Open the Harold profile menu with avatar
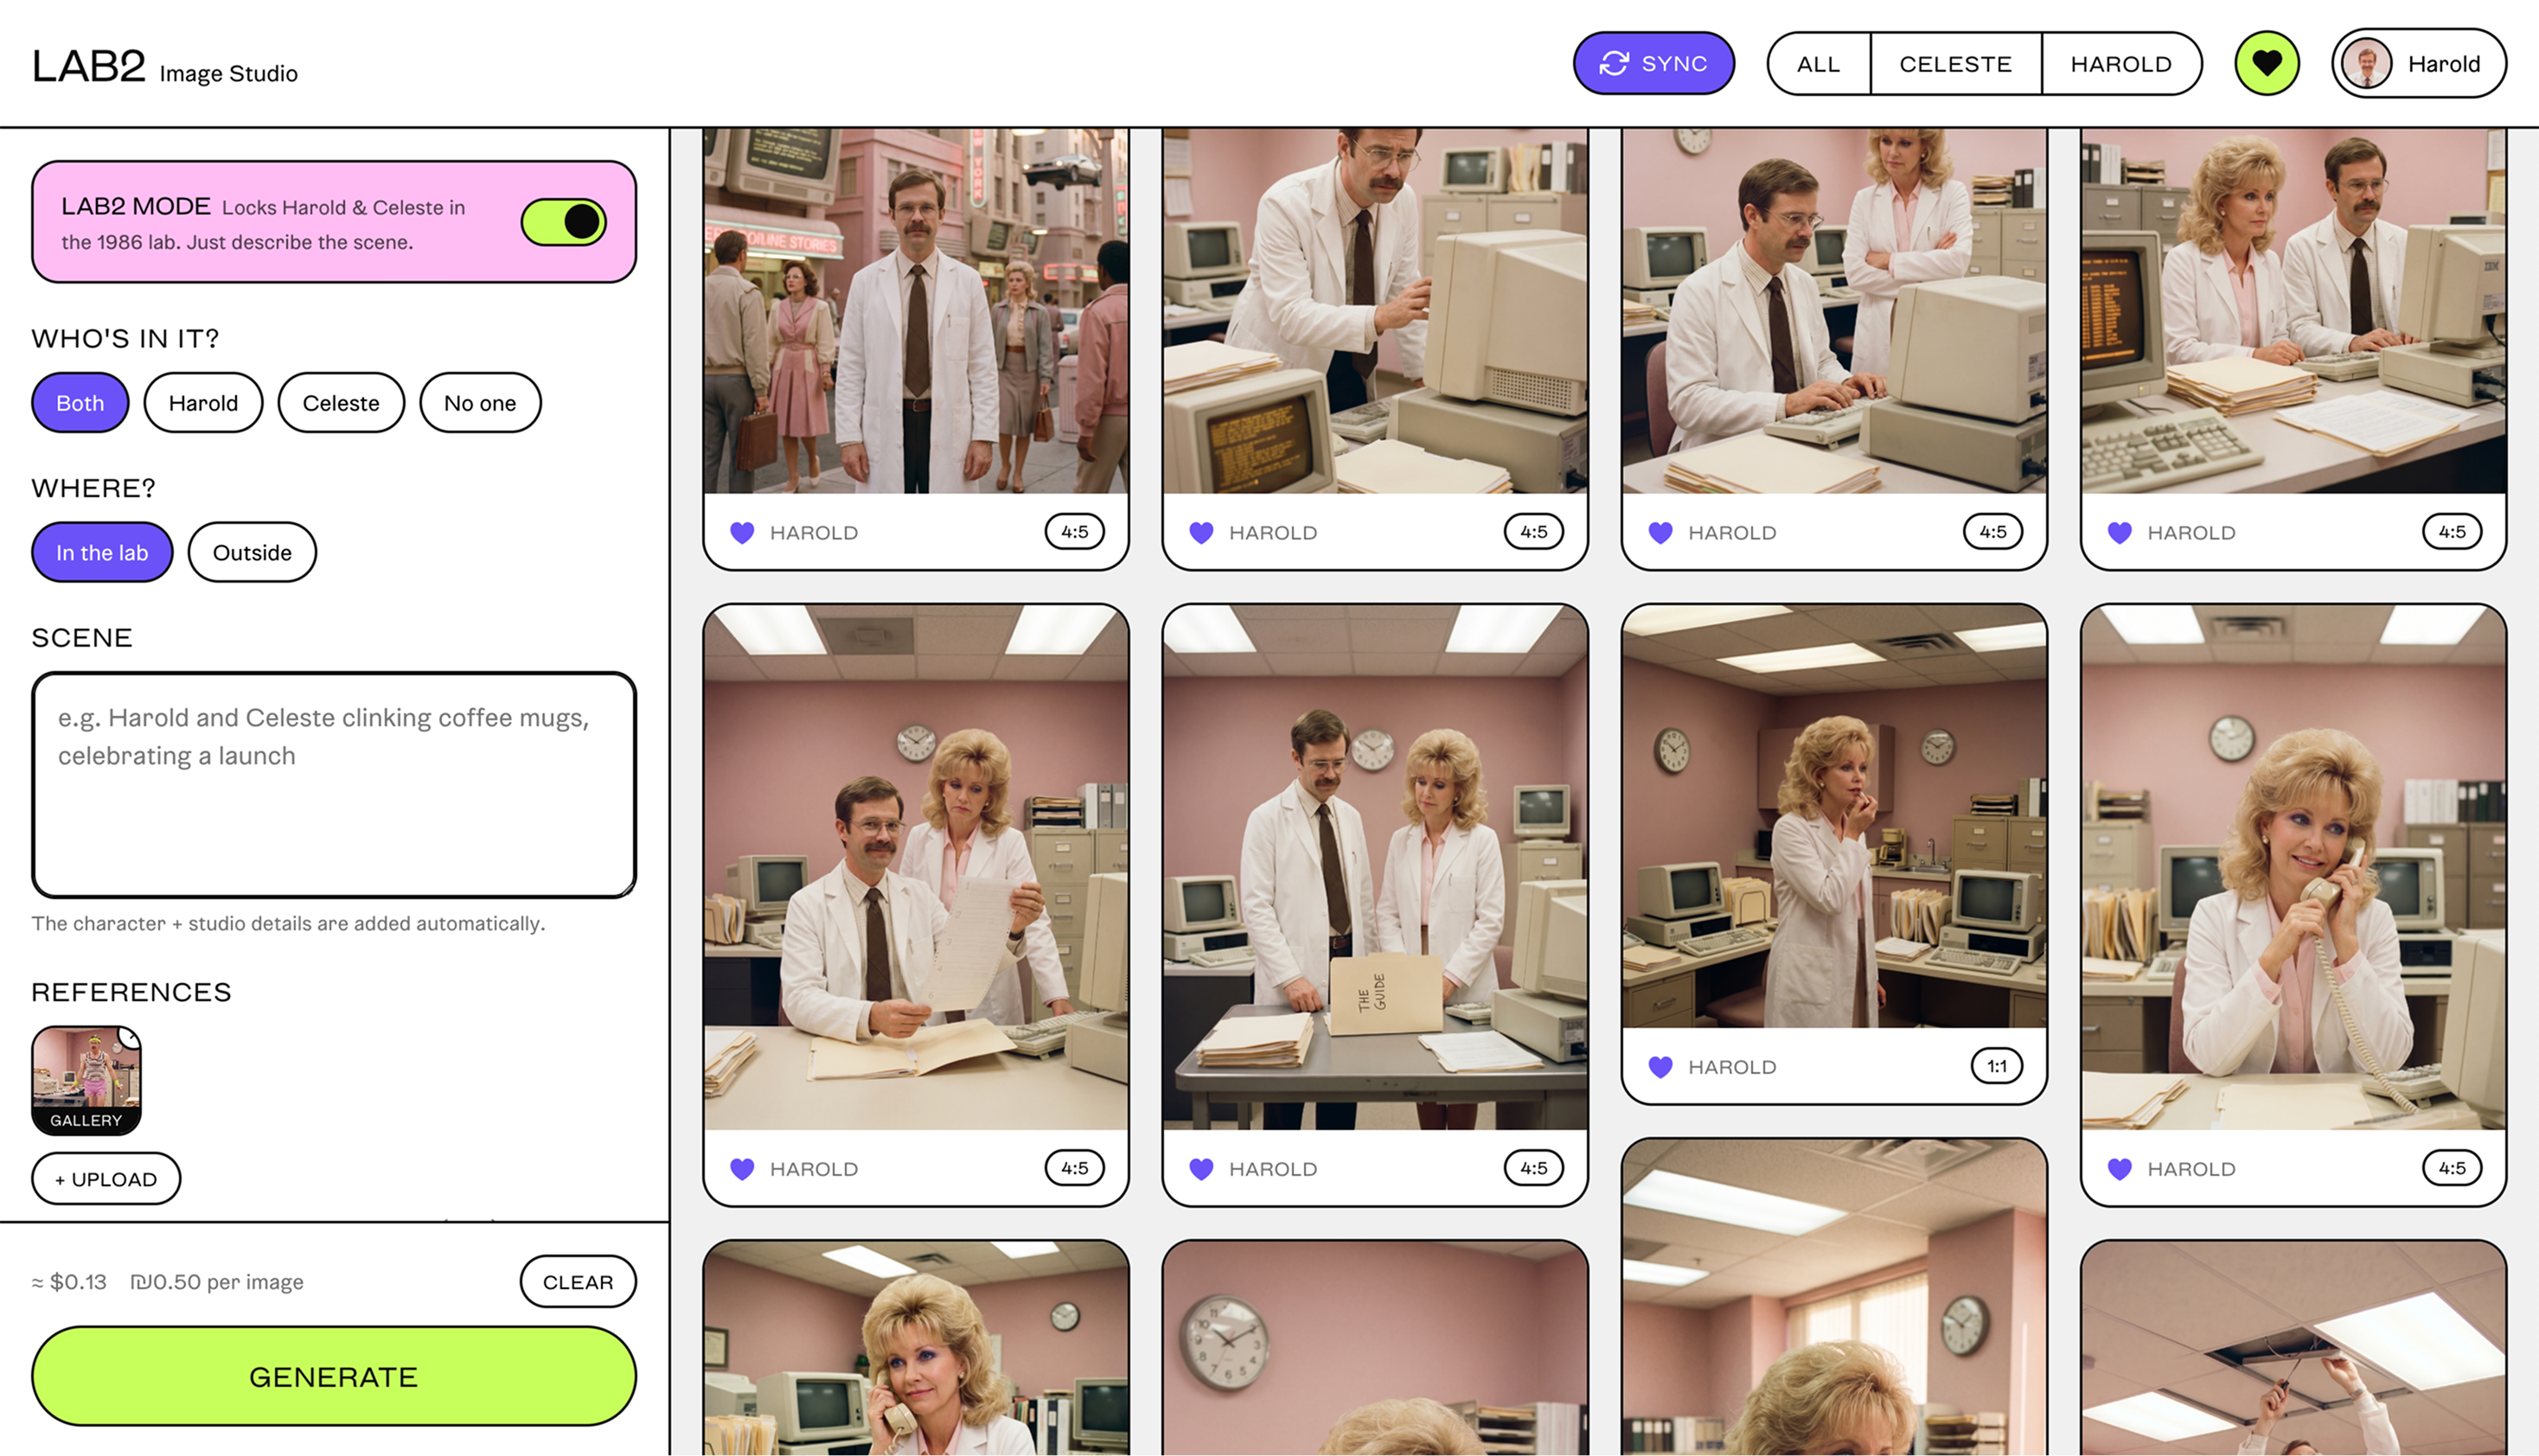Viewport: 2539px width, 1456px height. tap(2419, 64)
